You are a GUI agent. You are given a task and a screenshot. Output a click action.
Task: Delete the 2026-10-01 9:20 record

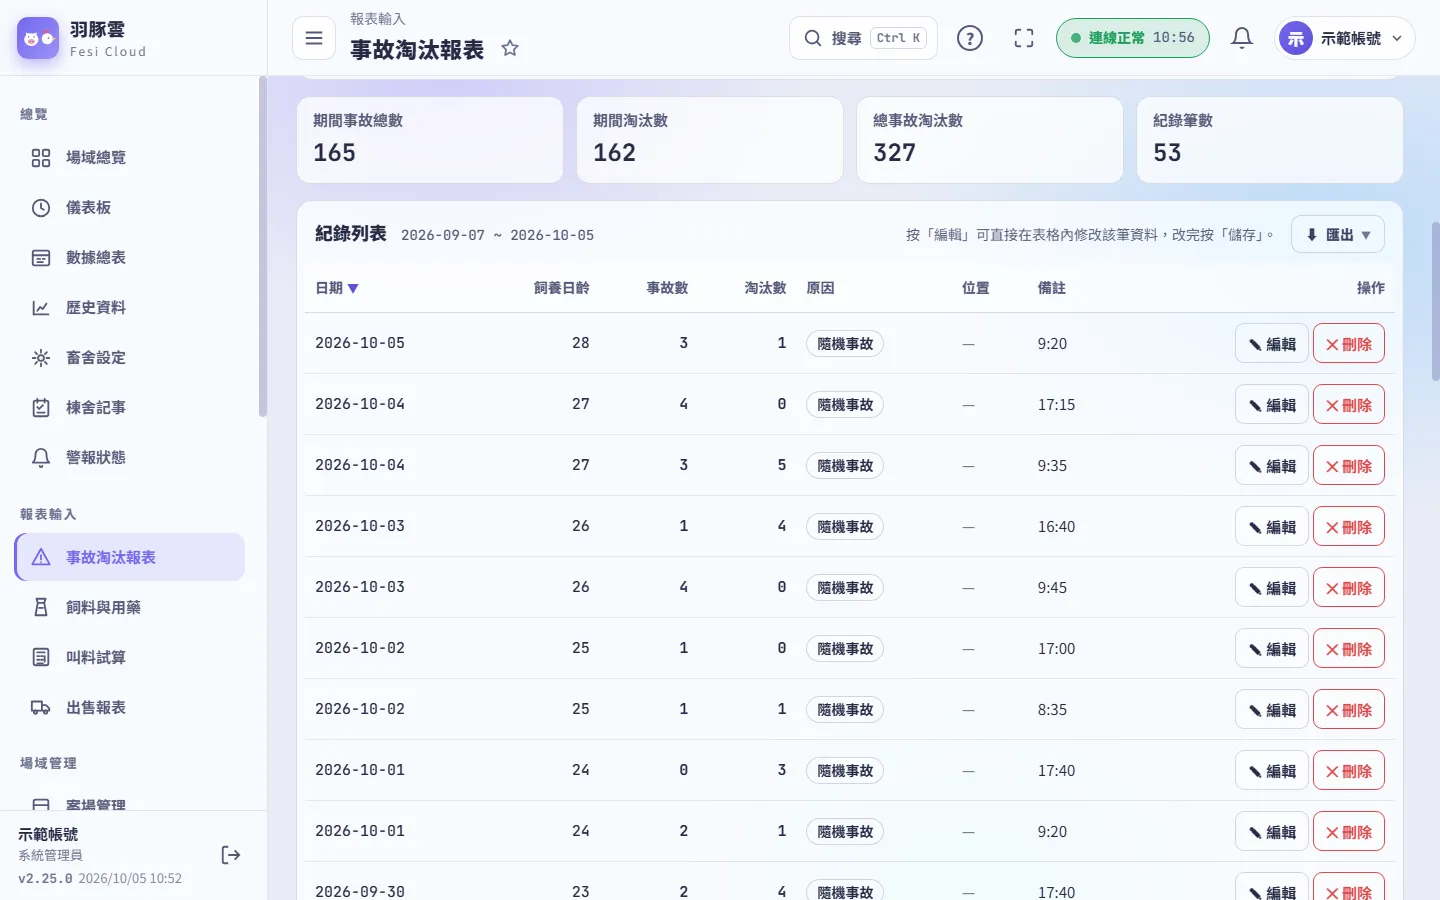pyautogui.click(x=1349, y=832)
